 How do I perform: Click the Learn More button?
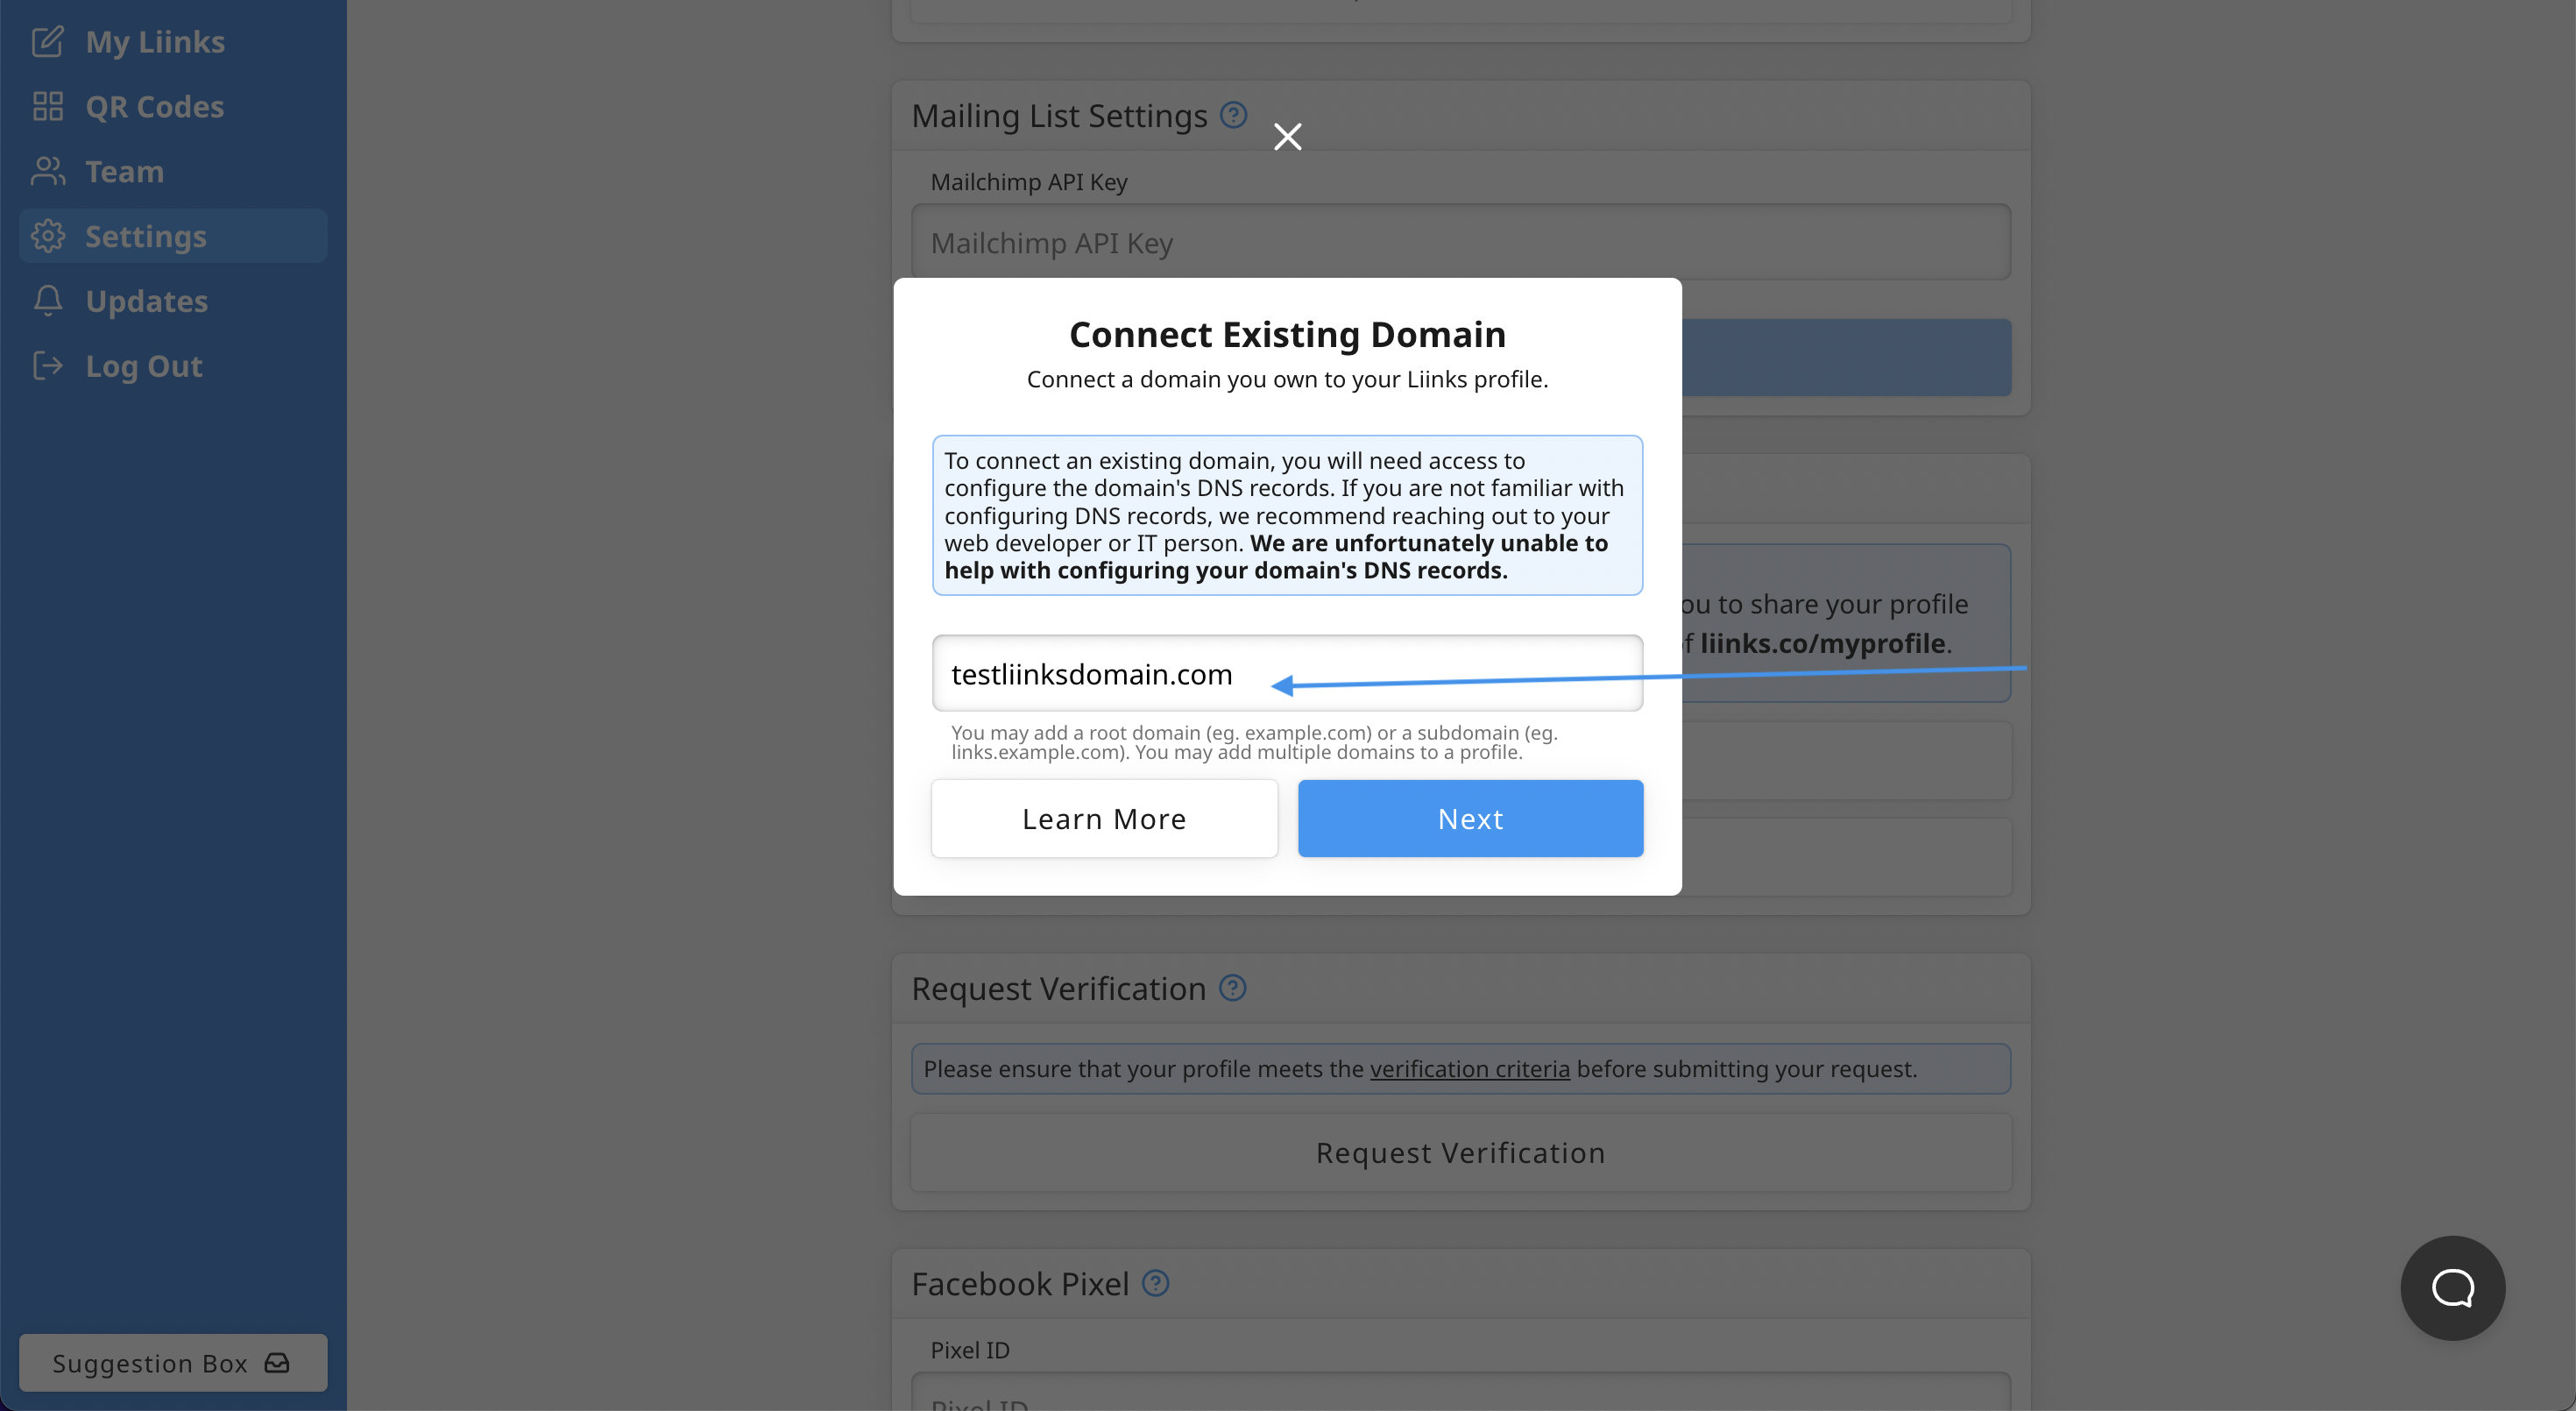[x=1104, y=818]
